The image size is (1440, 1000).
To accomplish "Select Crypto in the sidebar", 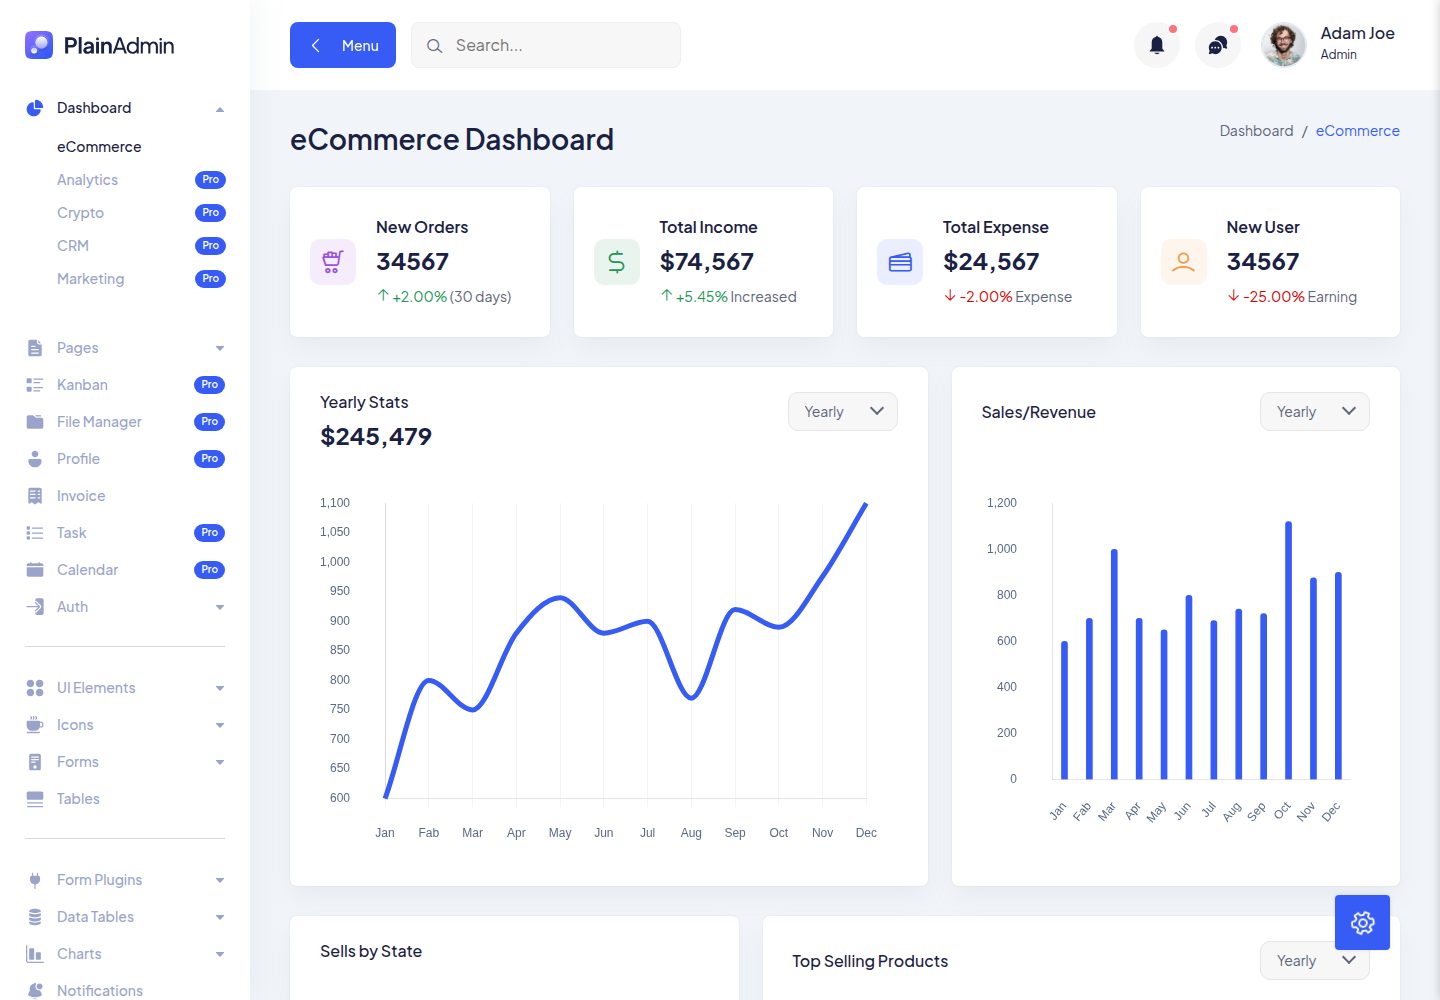I will [80, 213].
